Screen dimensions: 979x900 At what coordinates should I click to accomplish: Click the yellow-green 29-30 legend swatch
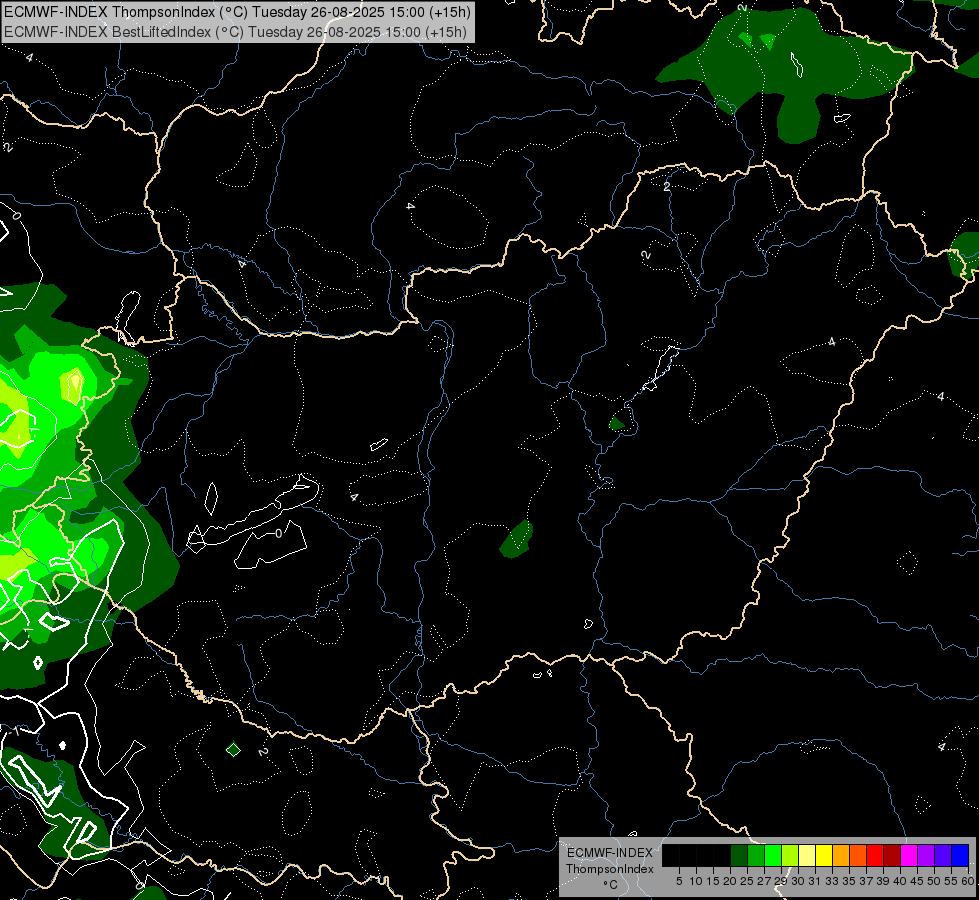790,855
